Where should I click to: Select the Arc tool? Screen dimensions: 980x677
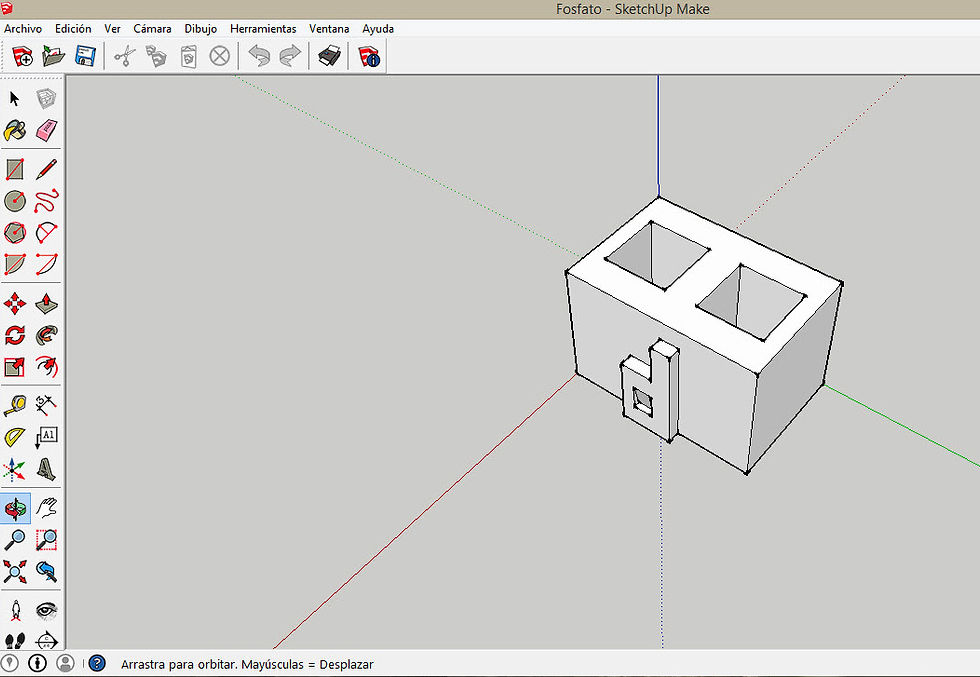tap(46, 233)
